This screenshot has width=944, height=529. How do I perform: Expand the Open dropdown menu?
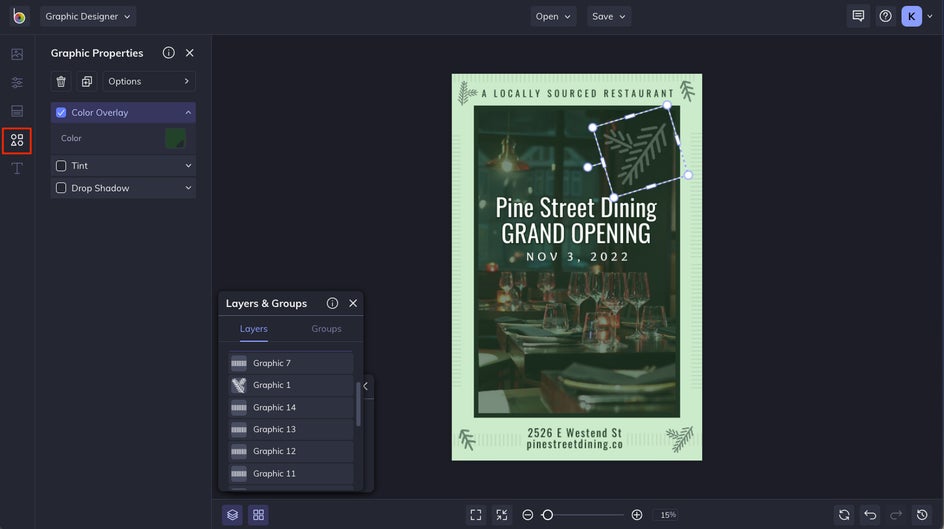click(553, 16)
